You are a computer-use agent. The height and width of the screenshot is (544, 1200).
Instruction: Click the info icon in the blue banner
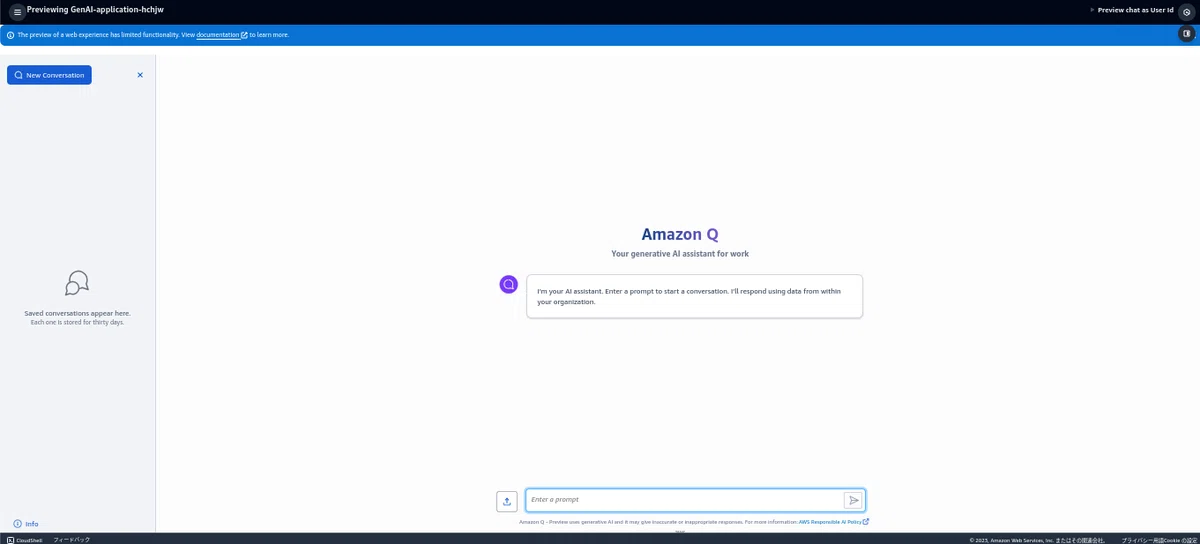click(10, 35)
